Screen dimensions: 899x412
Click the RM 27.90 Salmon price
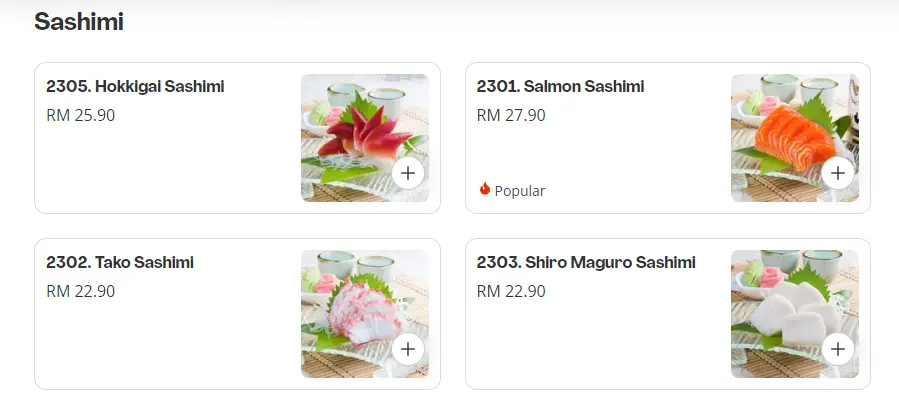coord(511,115)
